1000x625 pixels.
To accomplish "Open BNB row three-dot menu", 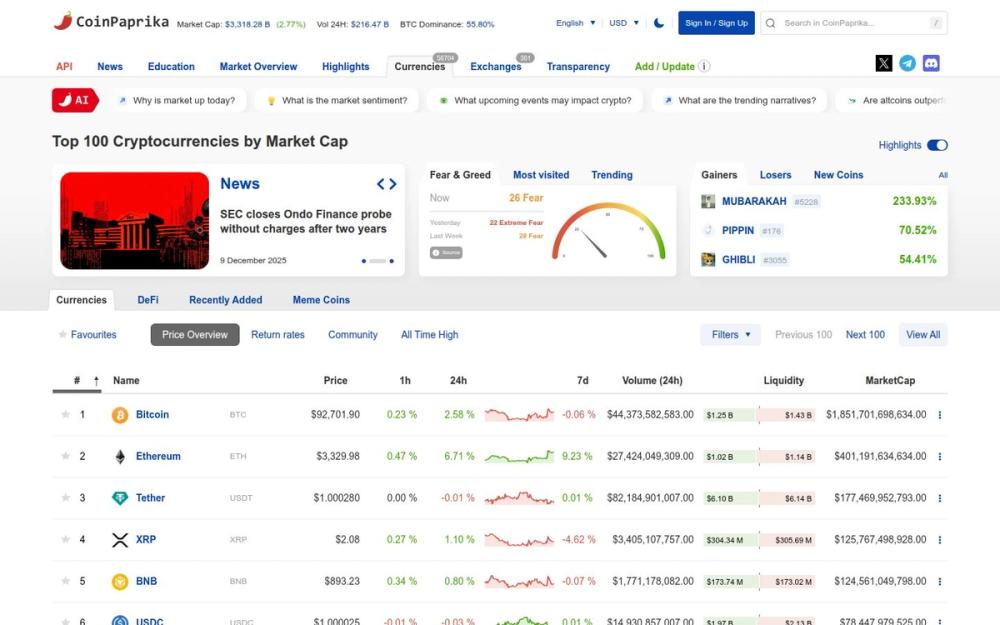I will point(939,582).
